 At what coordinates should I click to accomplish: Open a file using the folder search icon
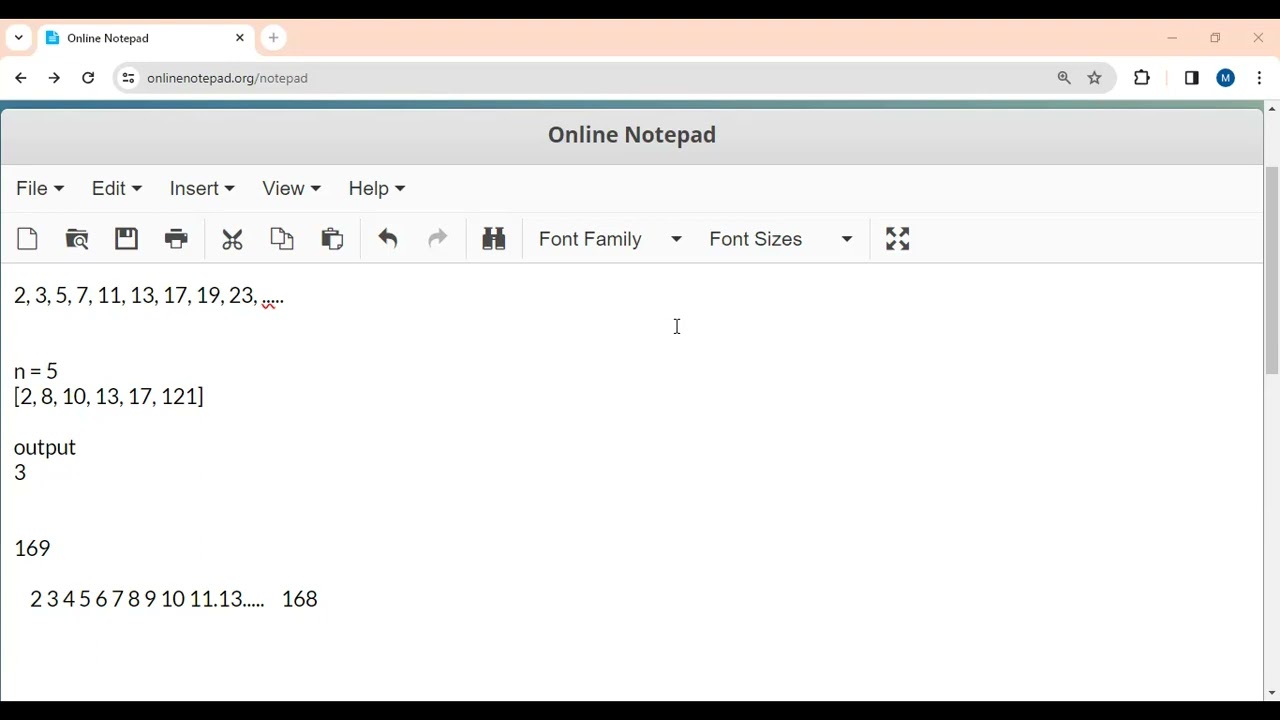77,239
